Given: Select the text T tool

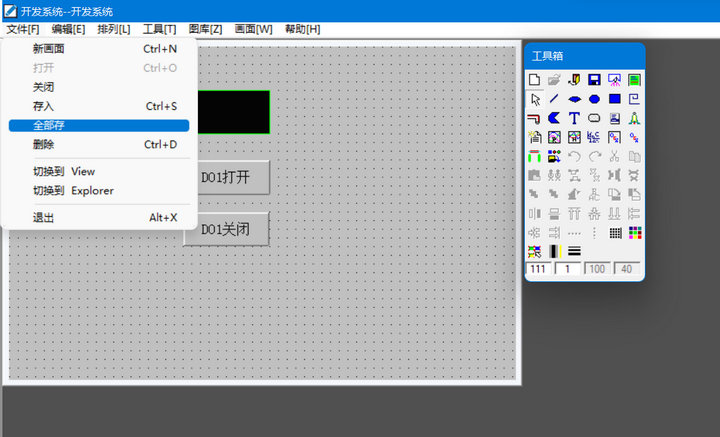Looking at the screenshot, I should click(x=574, y=118).
